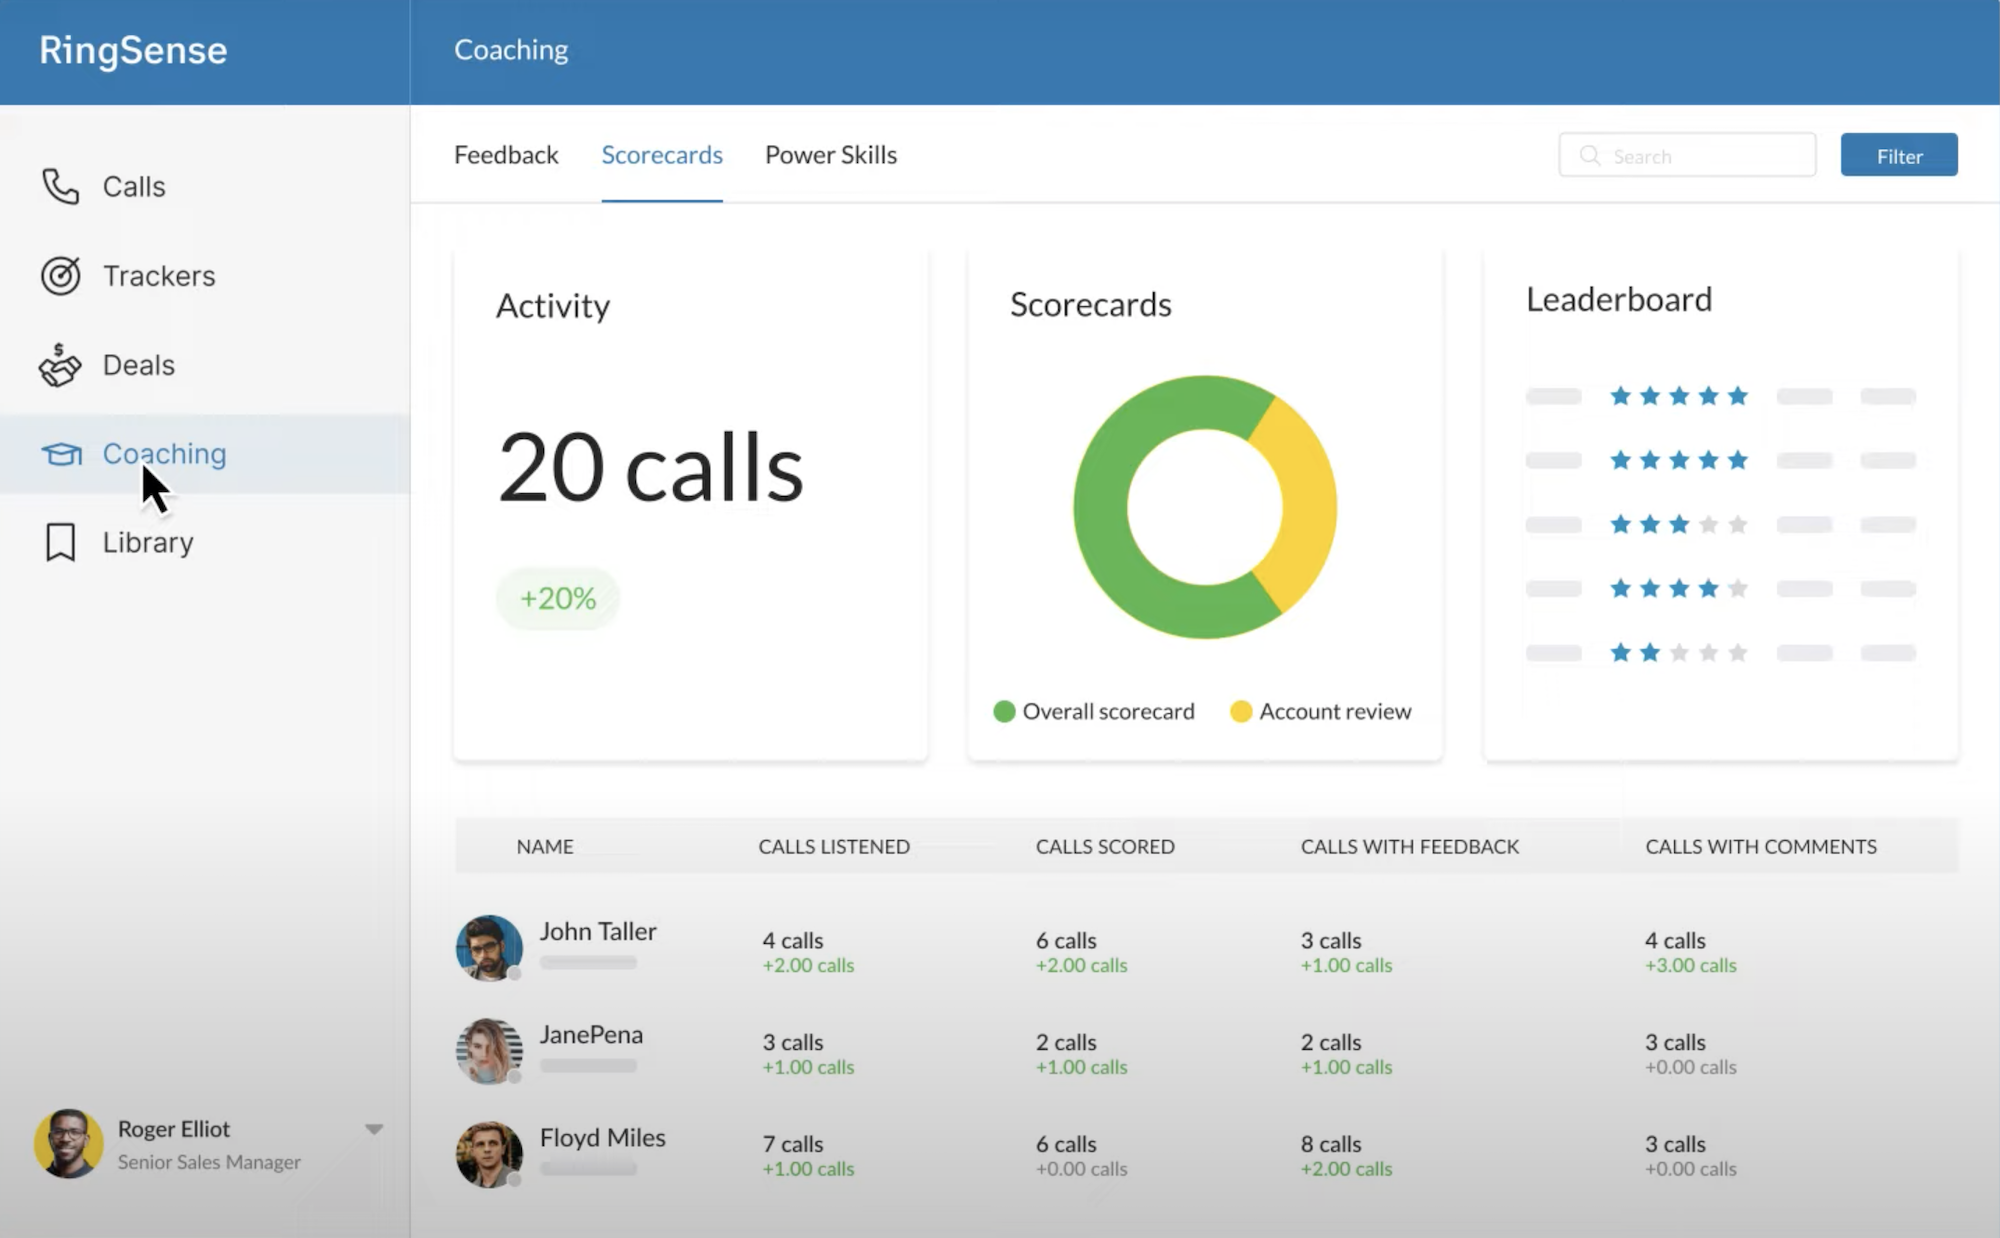Switch to the Power Skills tab

830,154
